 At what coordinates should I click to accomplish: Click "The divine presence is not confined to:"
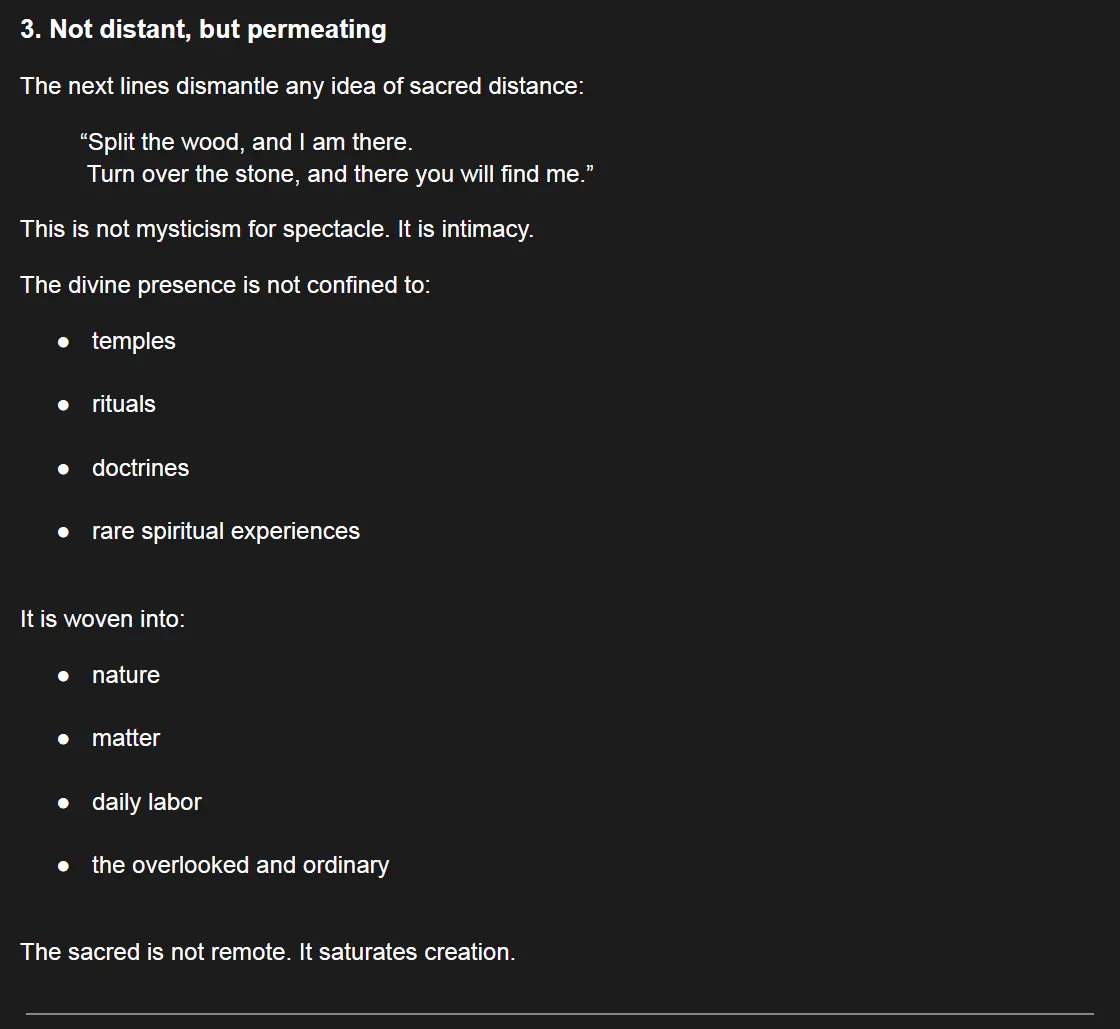[x=225, y=285]
